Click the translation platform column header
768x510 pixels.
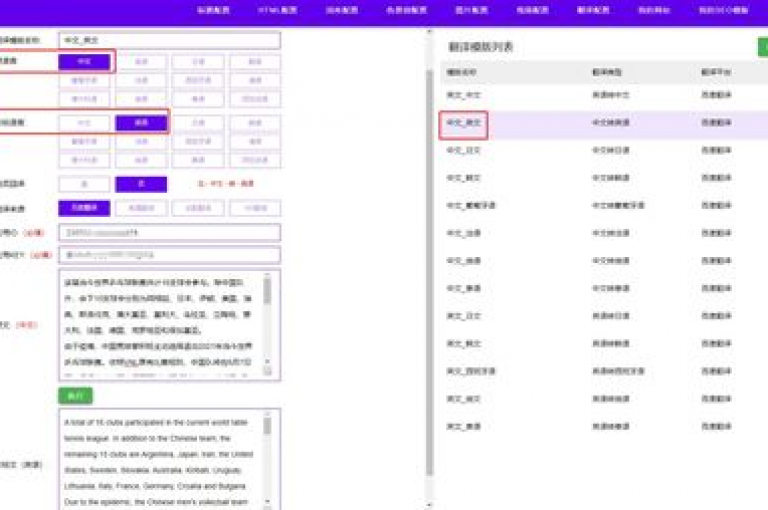[x=716, y=72]
